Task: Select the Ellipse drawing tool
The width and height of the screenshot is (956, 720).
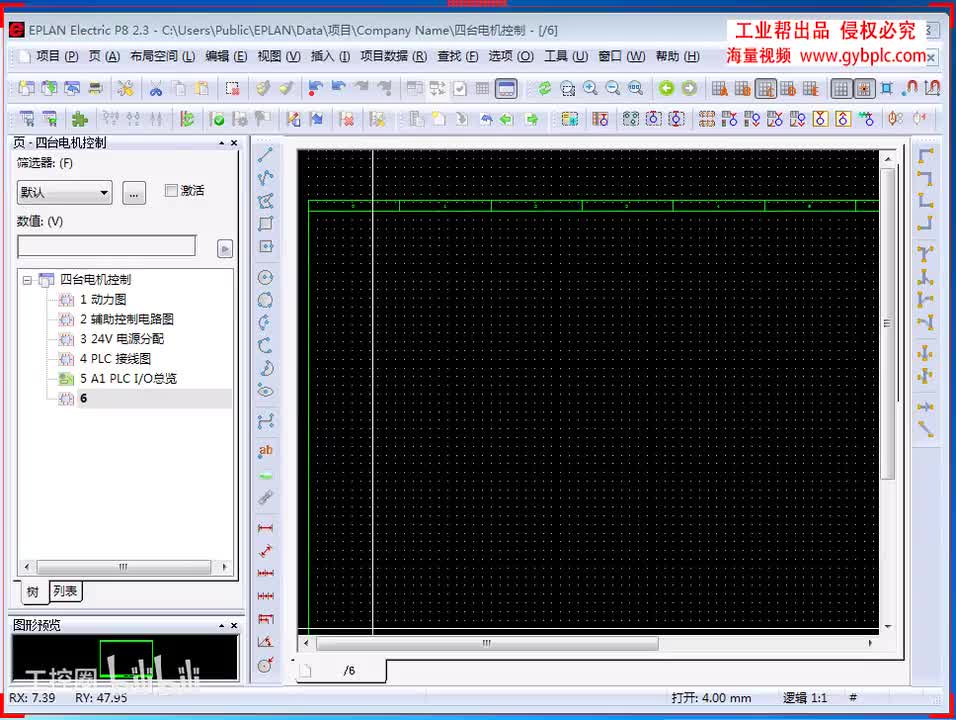Action: coord(265,390)
